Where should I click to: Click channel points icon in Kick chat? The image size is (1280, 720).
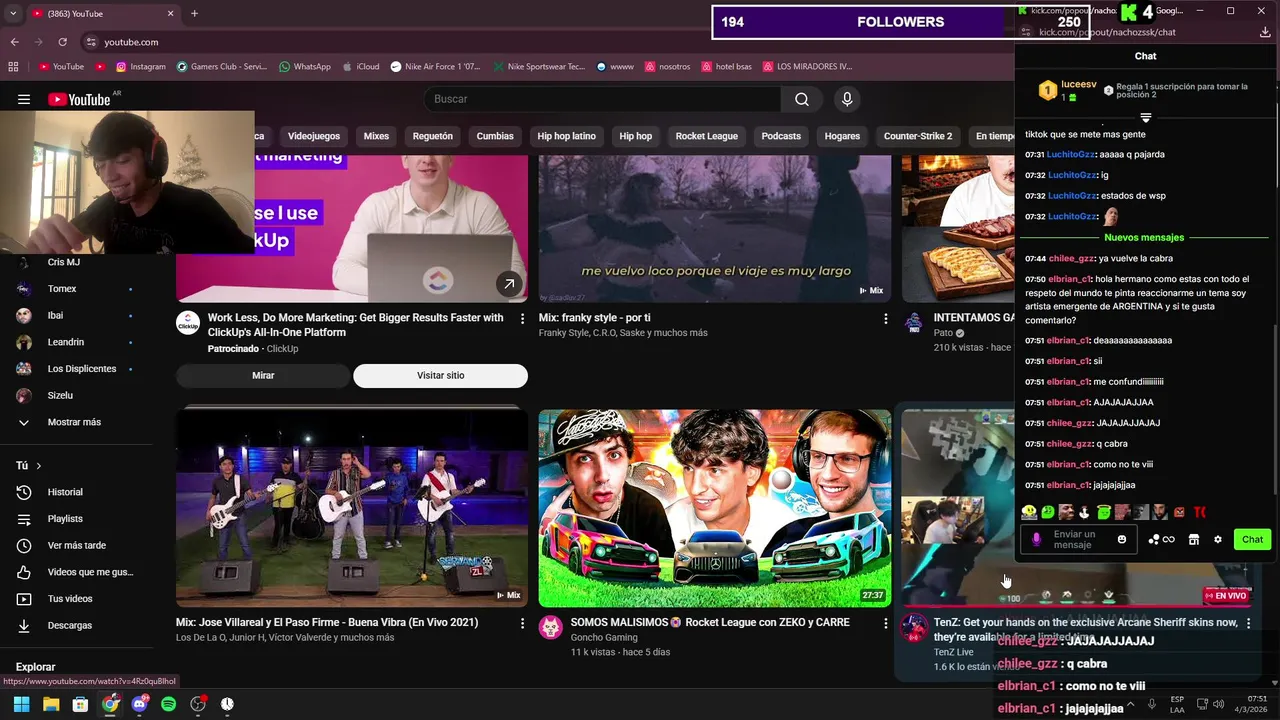click(1161, 540)
